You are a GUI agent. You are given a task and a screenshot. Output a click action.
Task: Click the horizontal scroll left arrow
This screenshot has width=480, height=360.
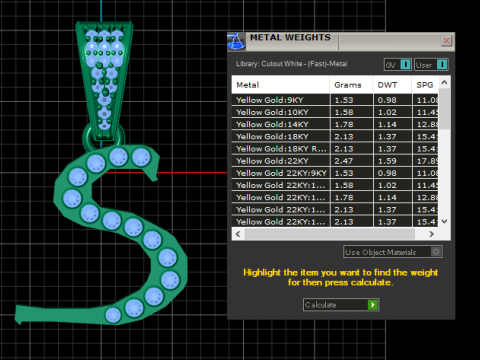pos(238,234)
